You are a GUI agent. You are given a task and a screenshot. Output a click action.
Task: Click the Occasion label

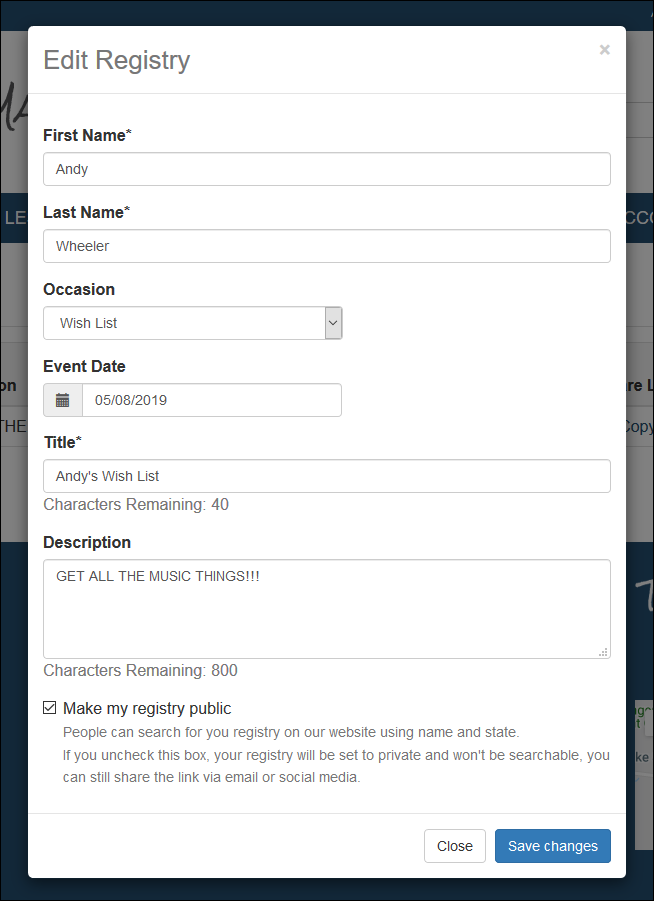(79, 289)
